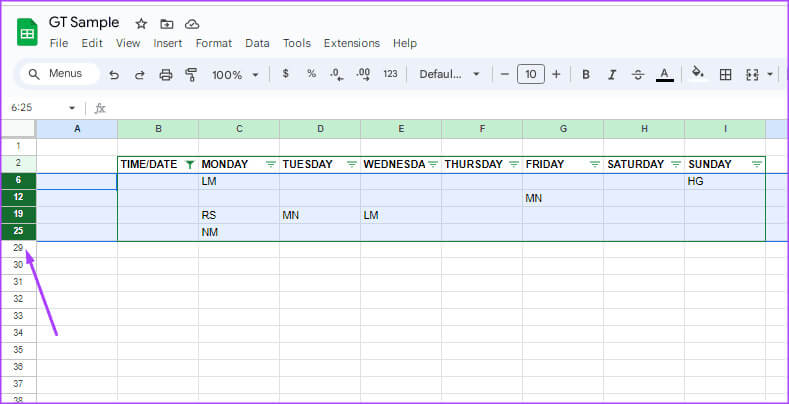Screen dimensions: 789x404
Task: Toggle the TIME/DATE column filter
Action: coord(189,164)
